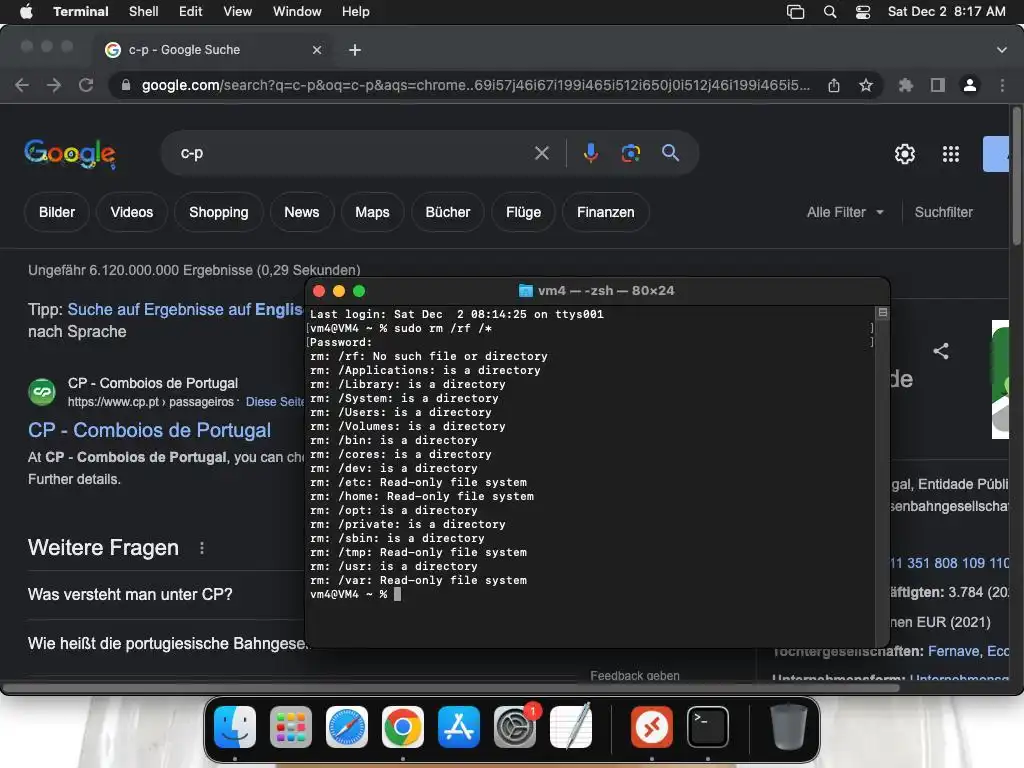Start voice search with microphone
This screenshot has width=1024, height=768.
click(x=590, y=153)
